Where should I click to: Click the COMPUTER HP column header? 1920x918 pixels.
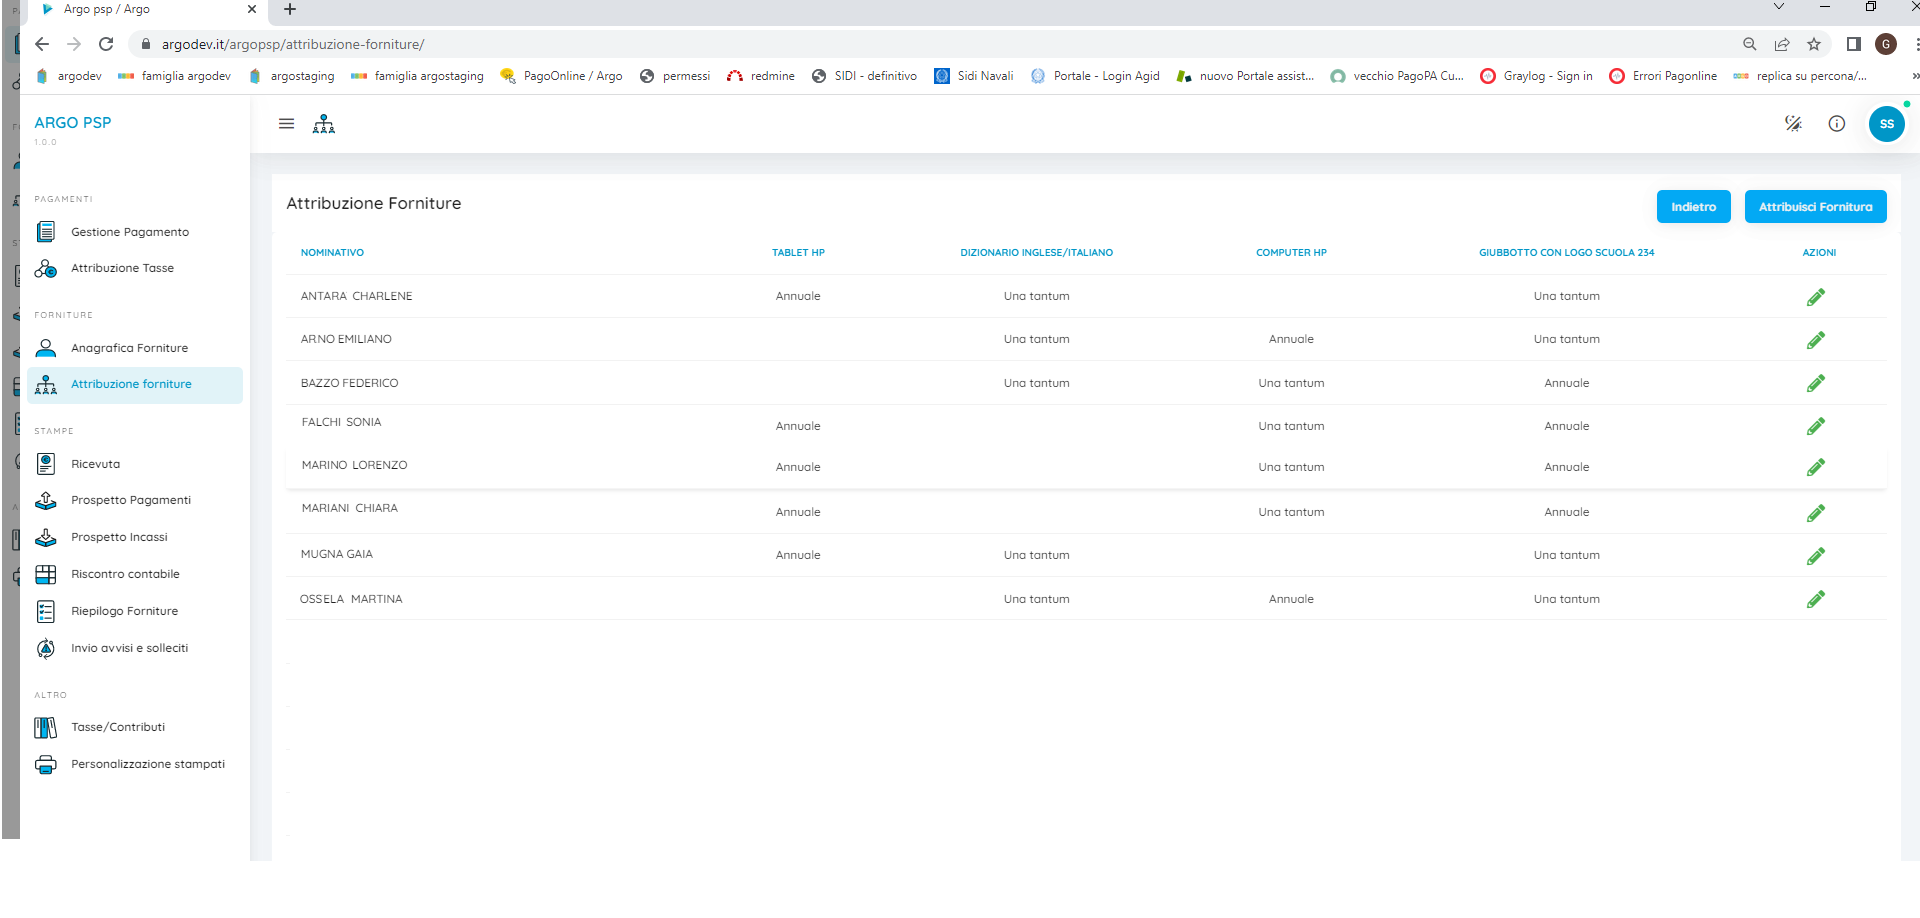[x=1291, y=253]
